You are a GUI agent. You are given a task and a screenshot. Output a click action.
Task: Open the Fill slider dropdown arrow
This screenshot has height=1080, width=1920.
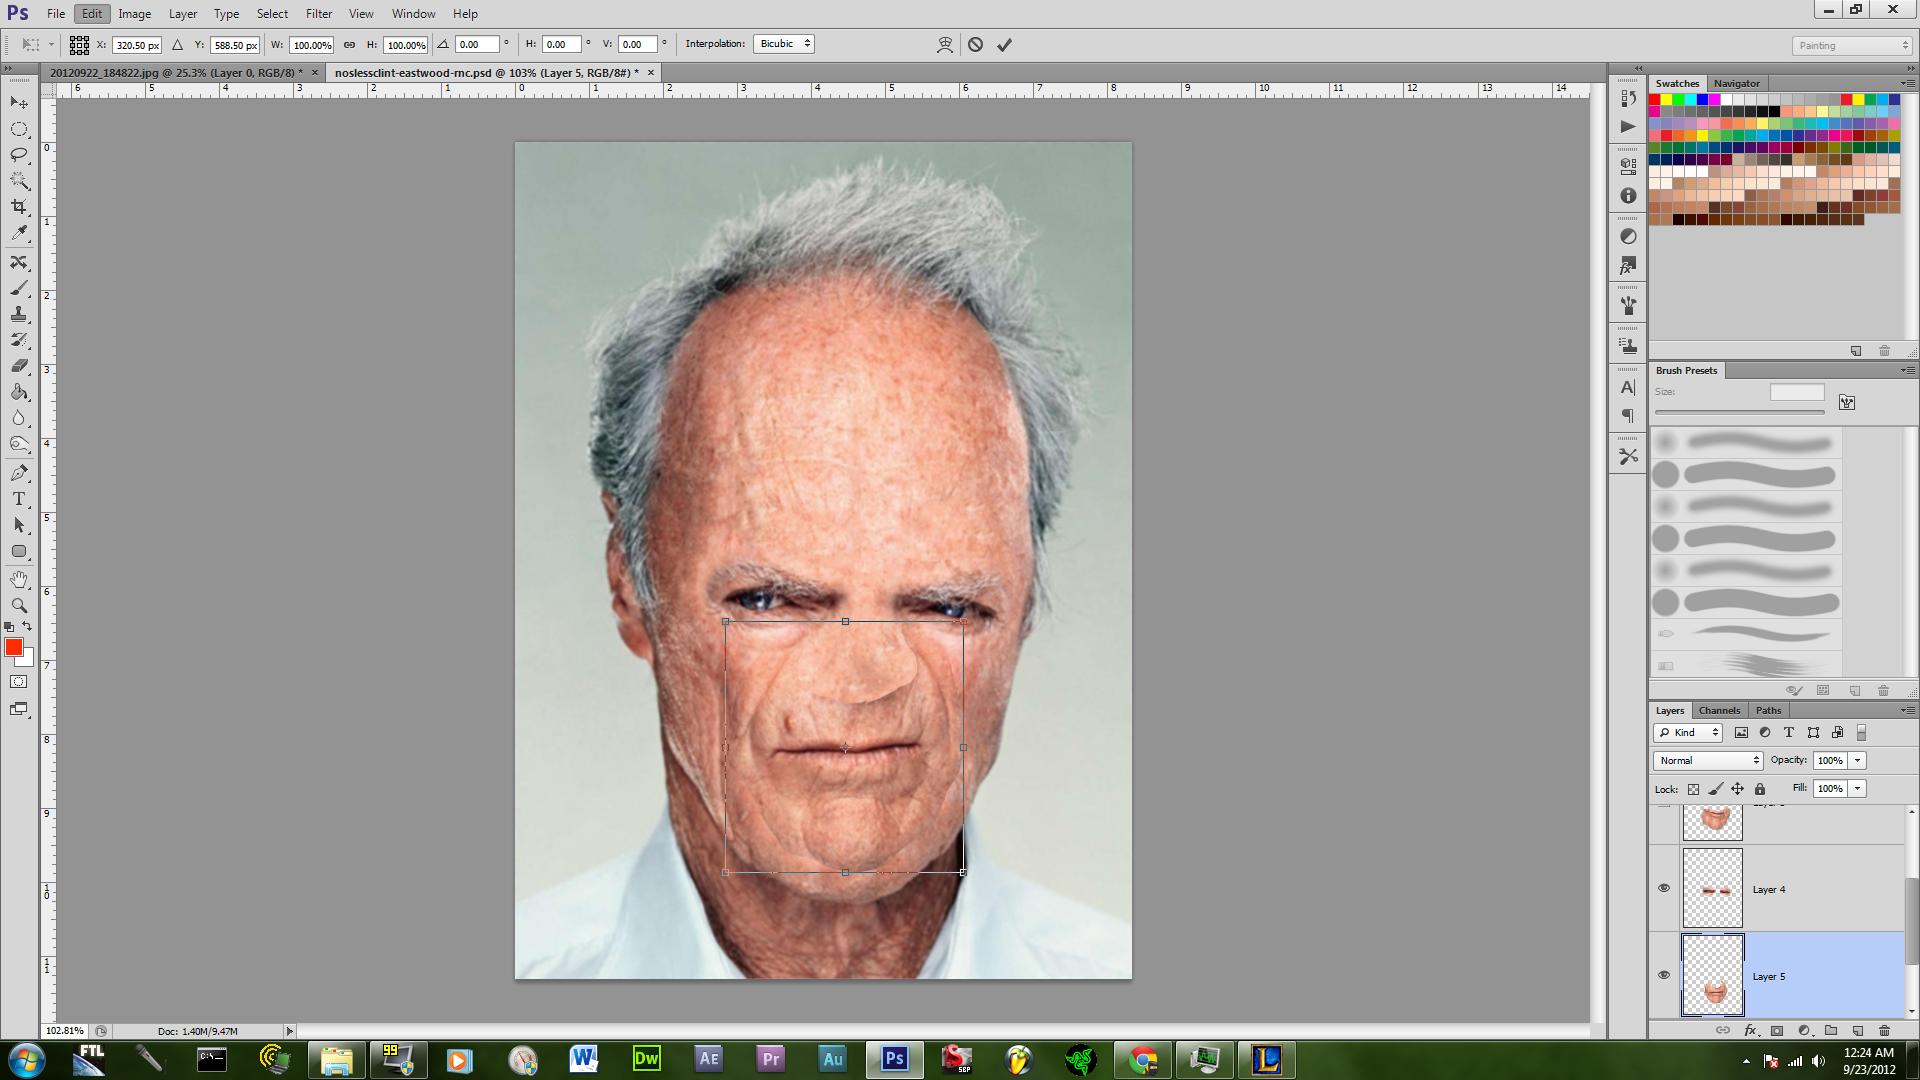(1858, 789)
